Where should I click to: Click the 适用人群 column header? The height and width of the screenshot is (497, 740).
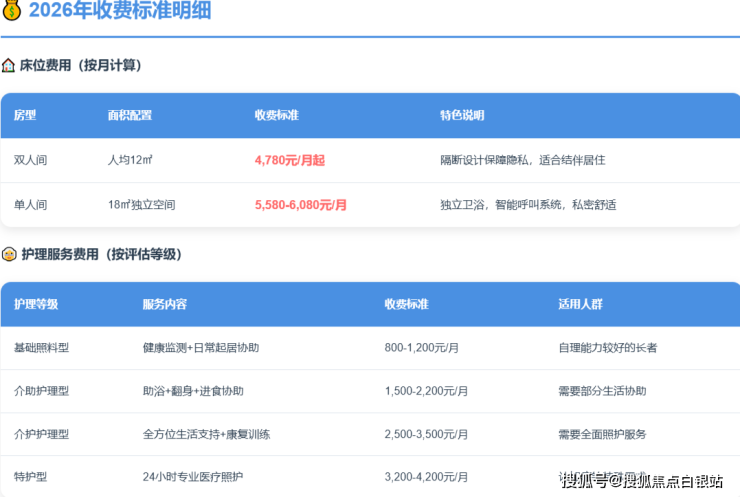(580, 304)
